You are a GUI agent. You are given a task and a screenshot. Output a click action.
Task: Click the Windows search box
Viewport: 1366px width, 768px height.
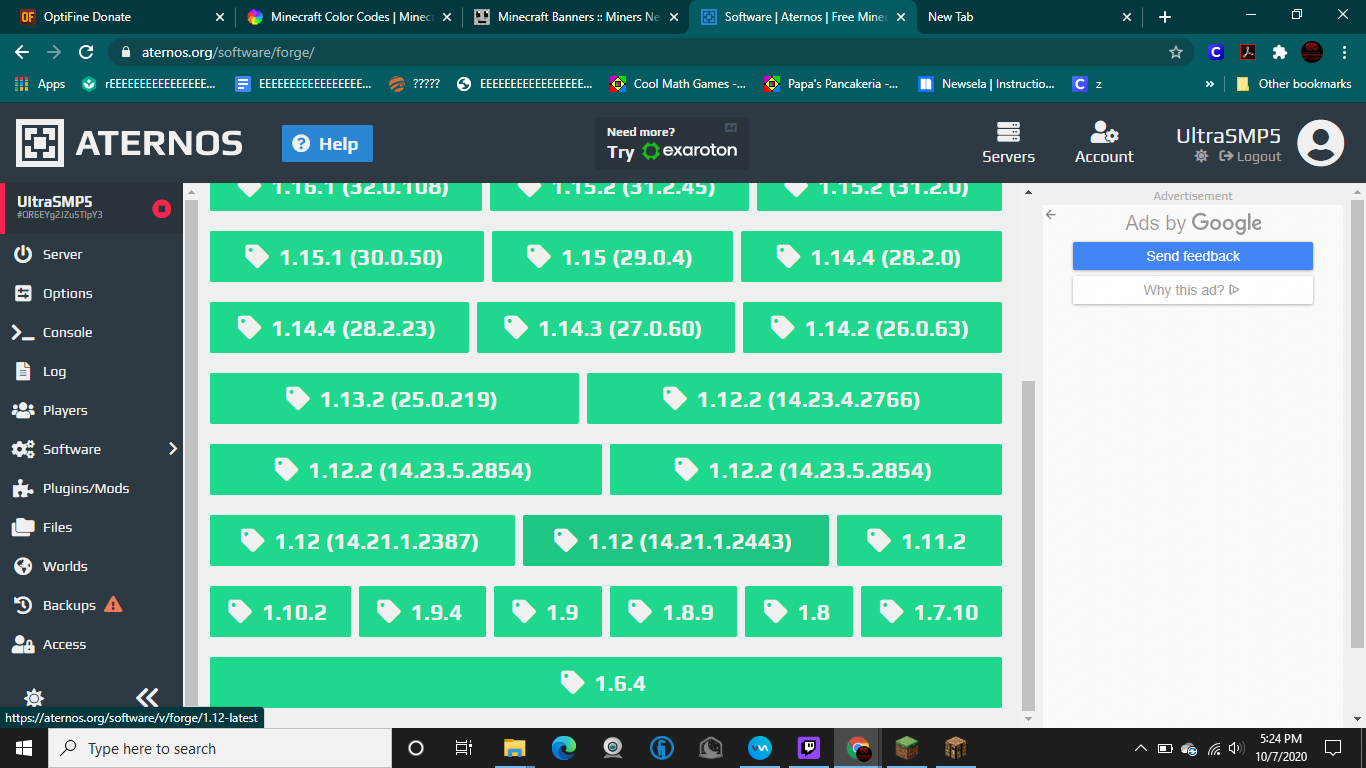pyautogui.click(x=220, y=748)
